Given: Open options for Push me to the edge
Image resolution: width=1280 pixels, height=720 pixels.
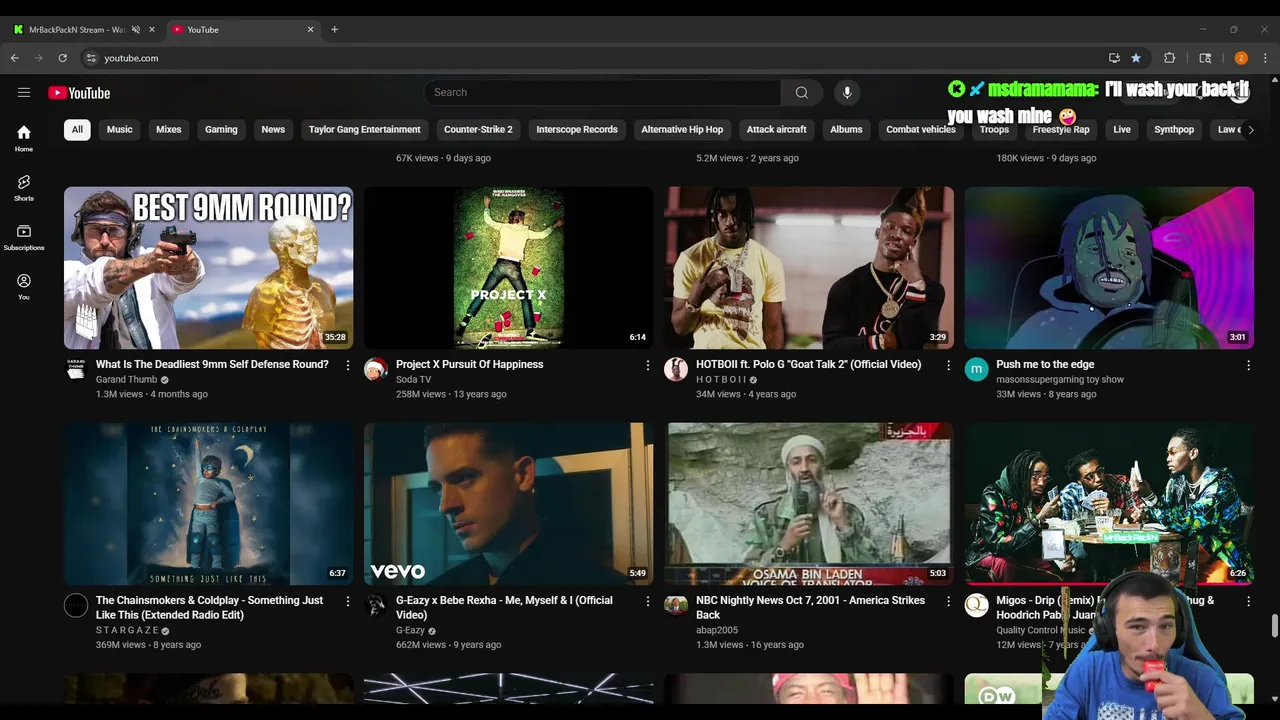Looking at the screenshot, I should (x=1248, y=366).
